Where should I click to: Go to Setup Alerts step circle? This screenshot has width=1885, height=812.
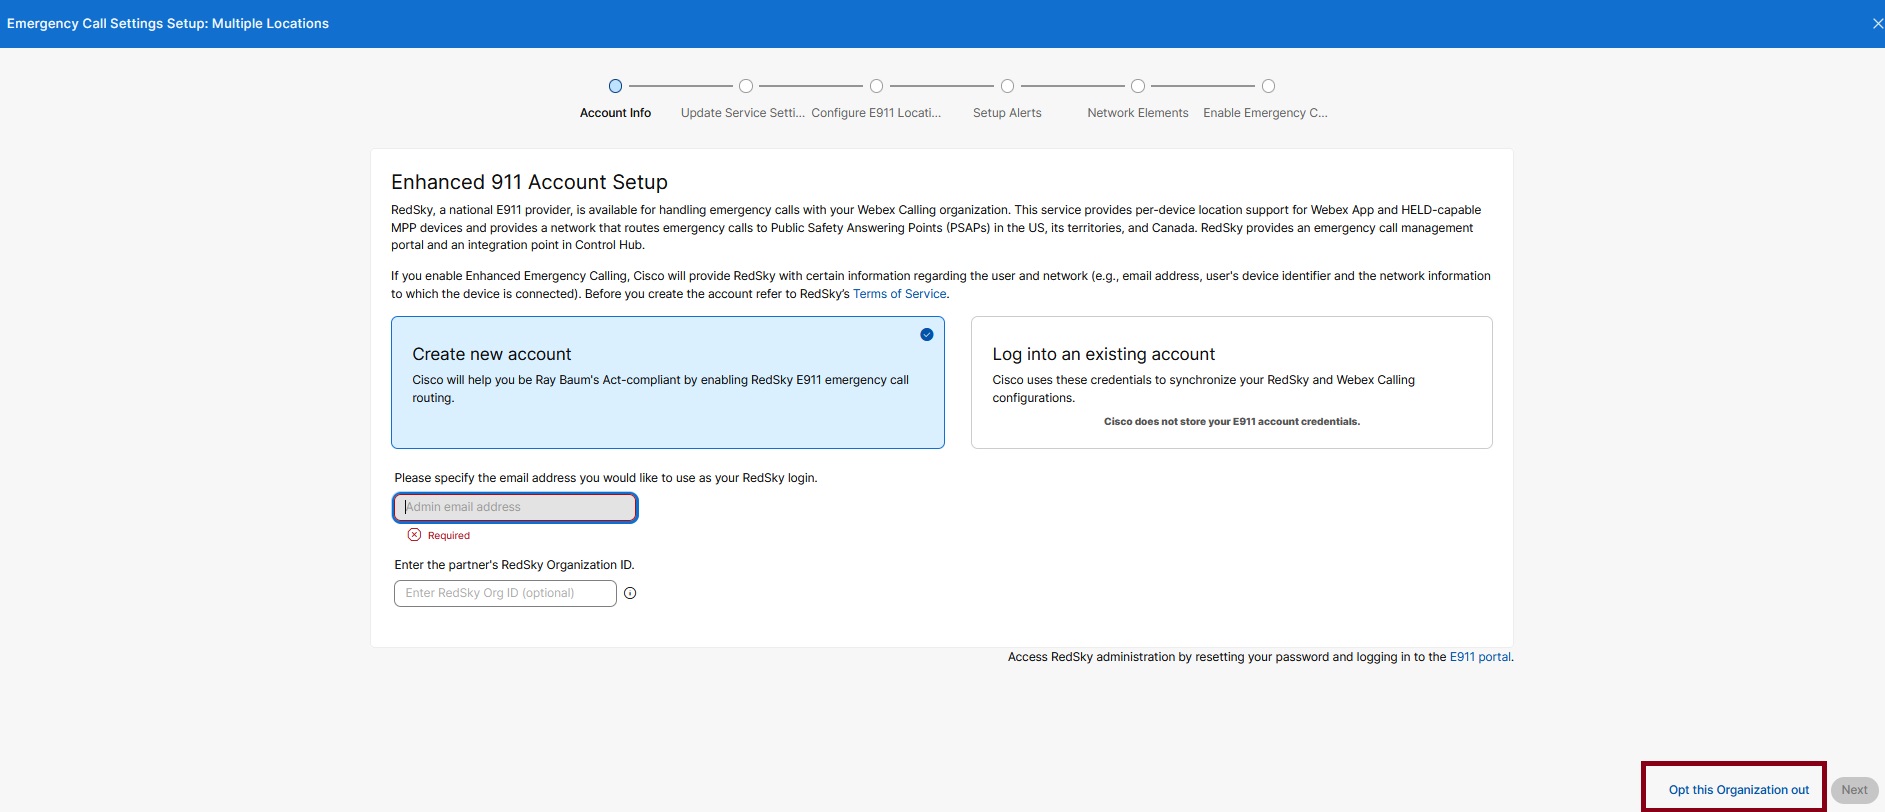pyautogui.click(x=1007, y=86)
